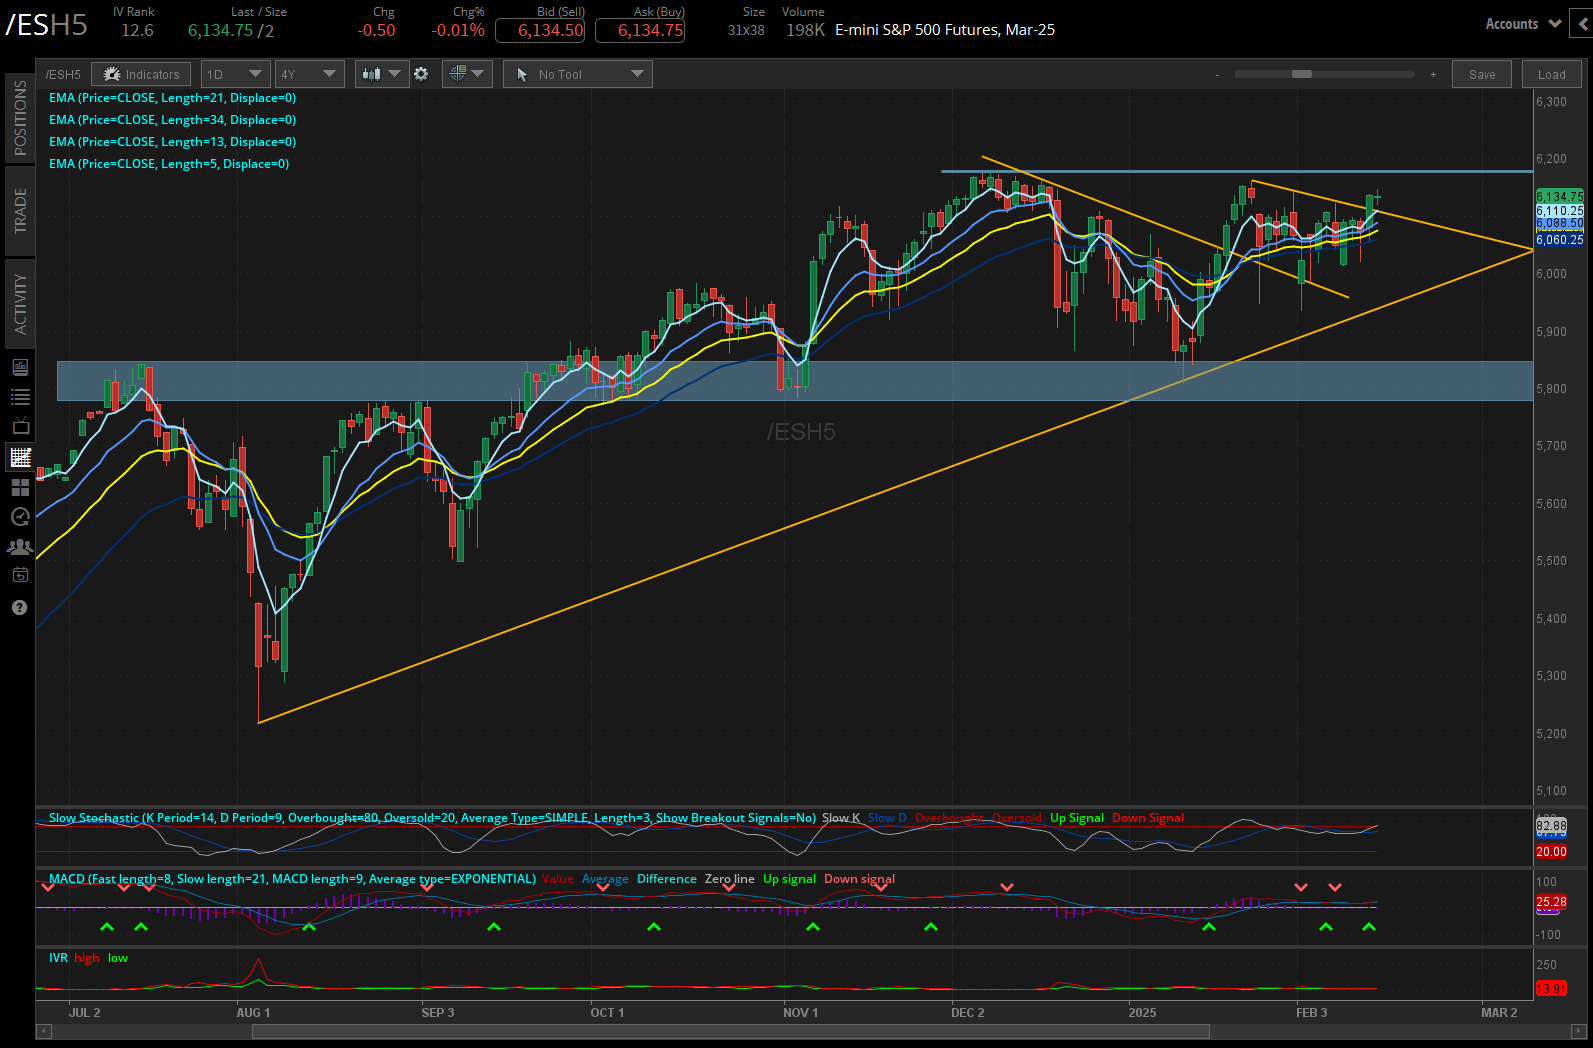Image resolution: width=1593 pixels, height=1048 pixels.
Task: Open the clock history sidebar icon
Action: [20, 516]
